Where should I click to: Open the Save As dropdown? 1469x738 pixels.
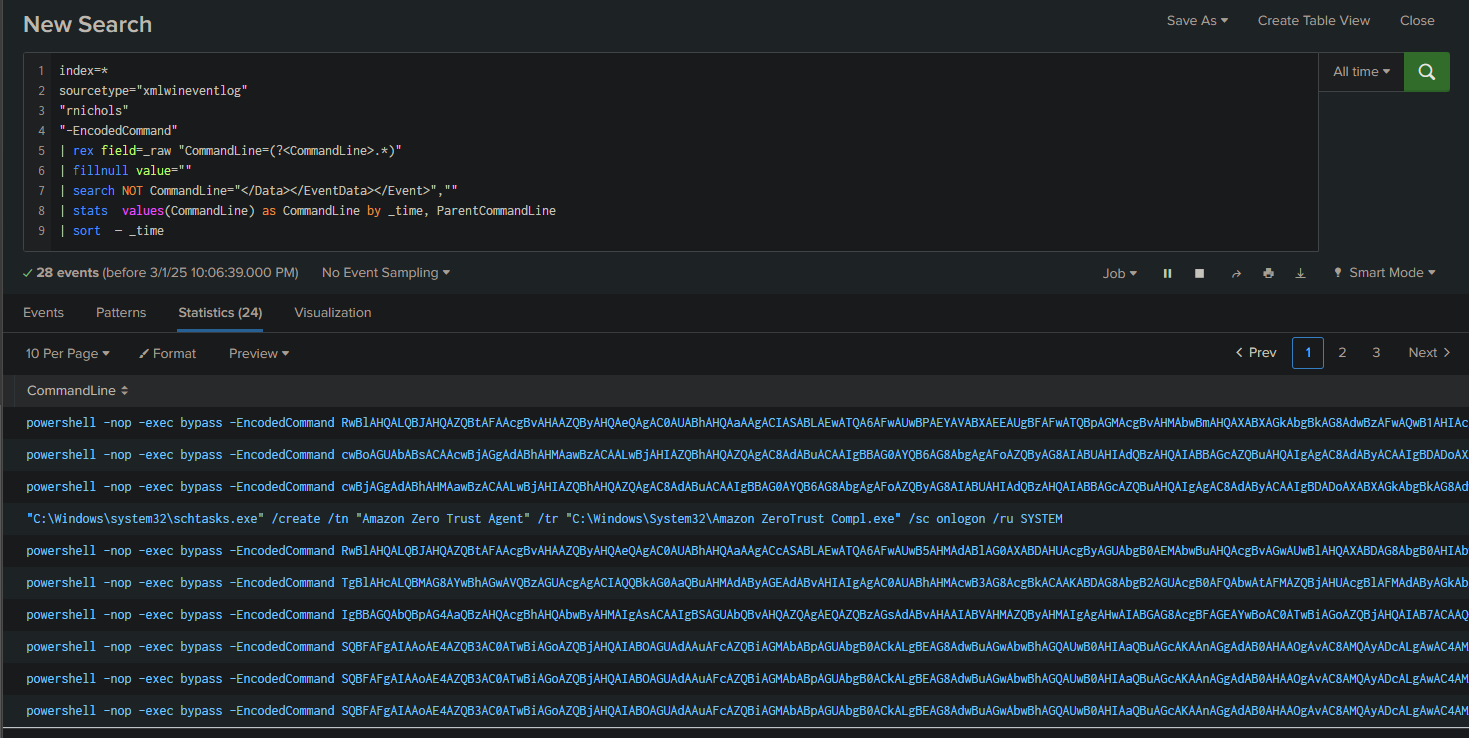(x=1197, y=20)
